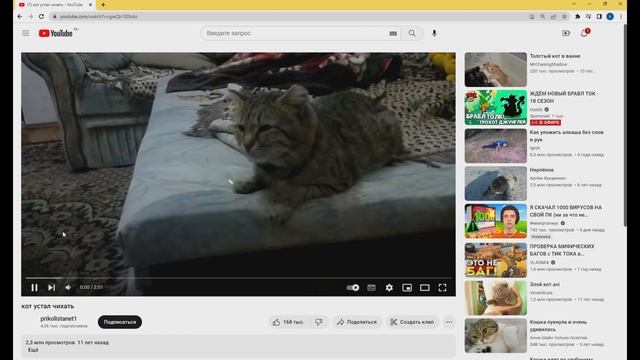Screen dimensions: 640x360
Task: Start voice search with microphone icon
Action: 434,33
